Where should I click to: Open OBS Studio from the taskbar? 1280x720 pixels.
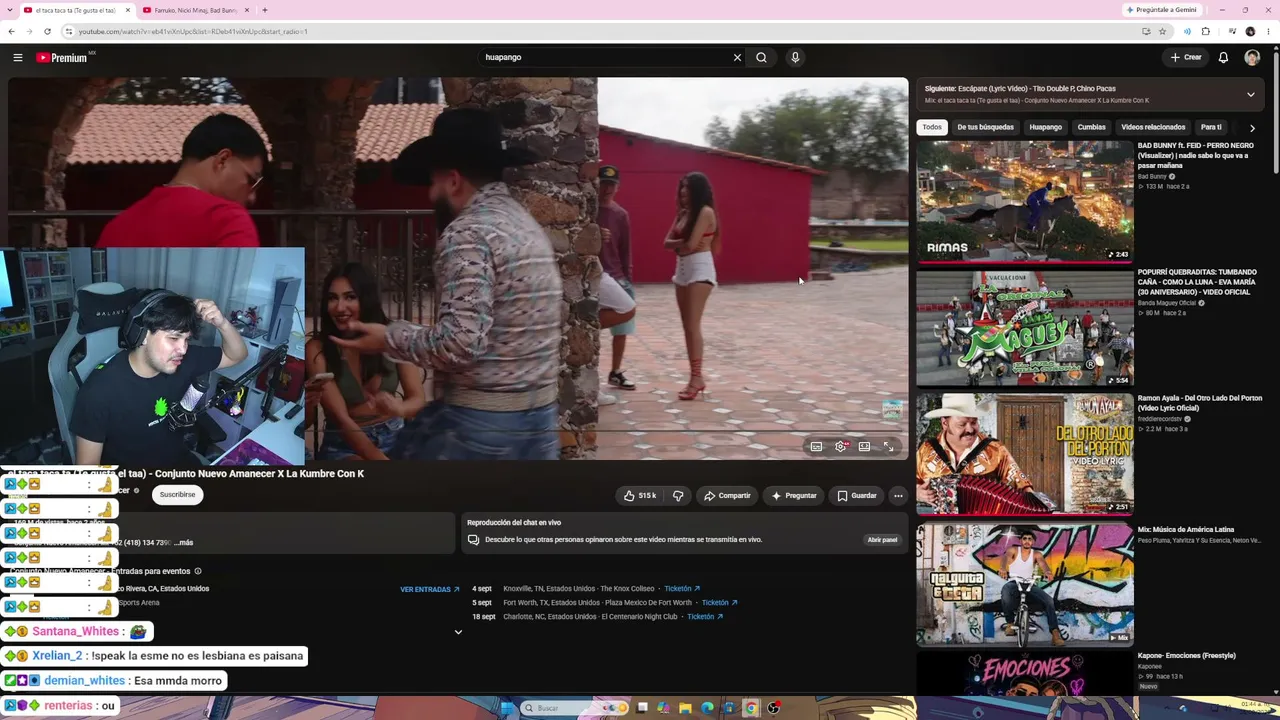point(773,708)
